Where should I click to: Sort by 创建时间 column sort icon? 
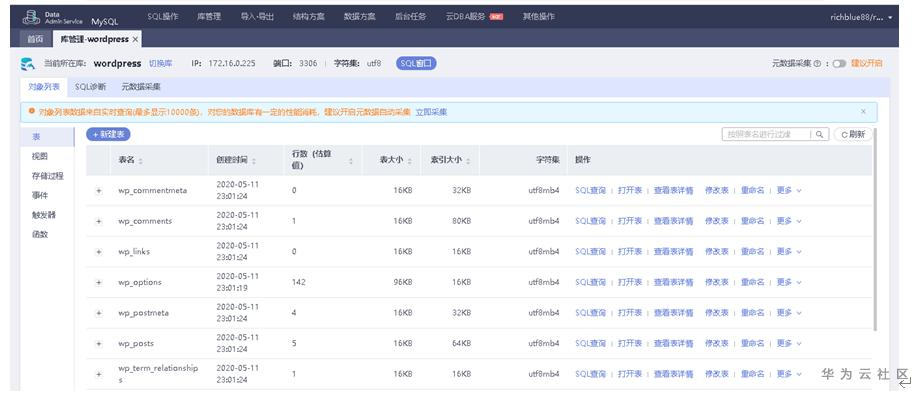pos(253,161)
